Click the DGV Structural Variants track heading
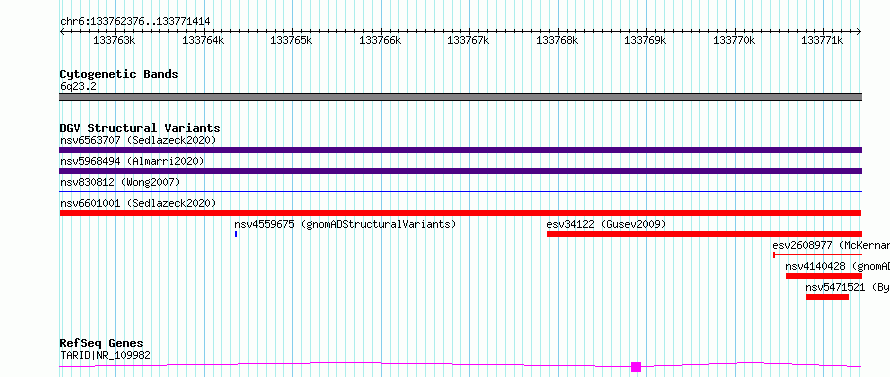 (140, 128)
